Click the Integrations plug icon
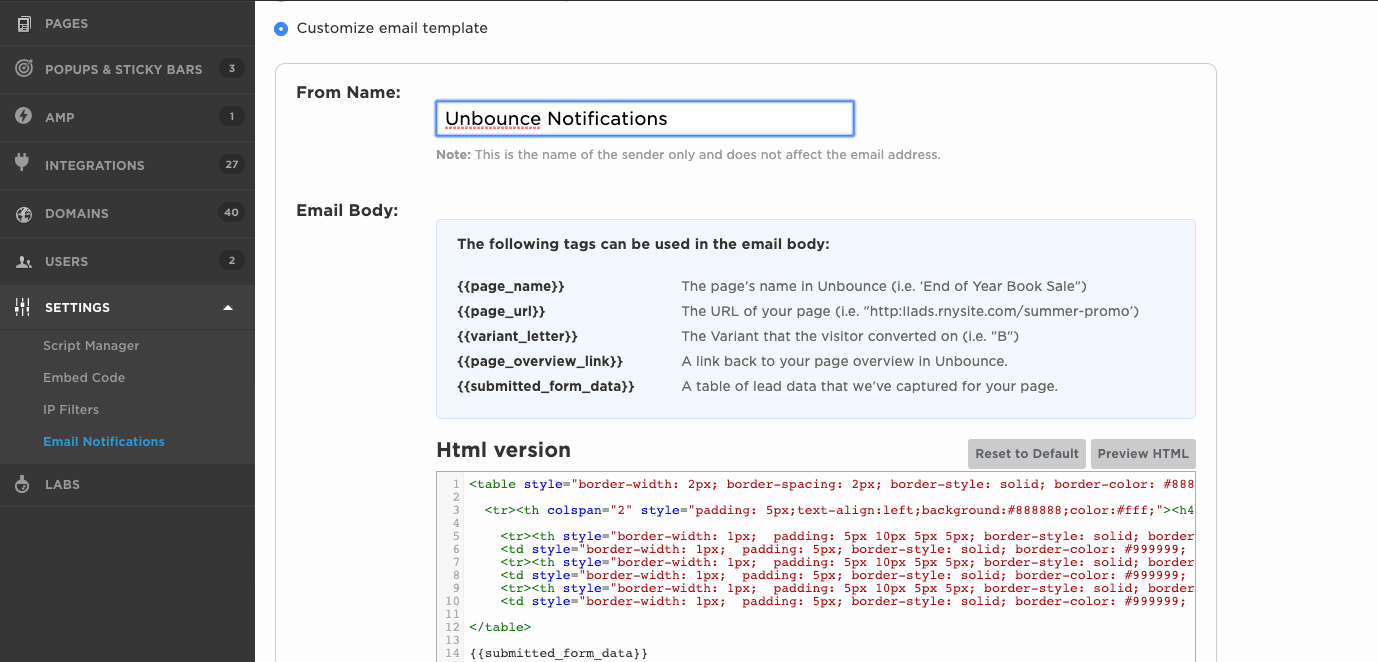This screenshot has width=1378, height=662. (23, 164)
